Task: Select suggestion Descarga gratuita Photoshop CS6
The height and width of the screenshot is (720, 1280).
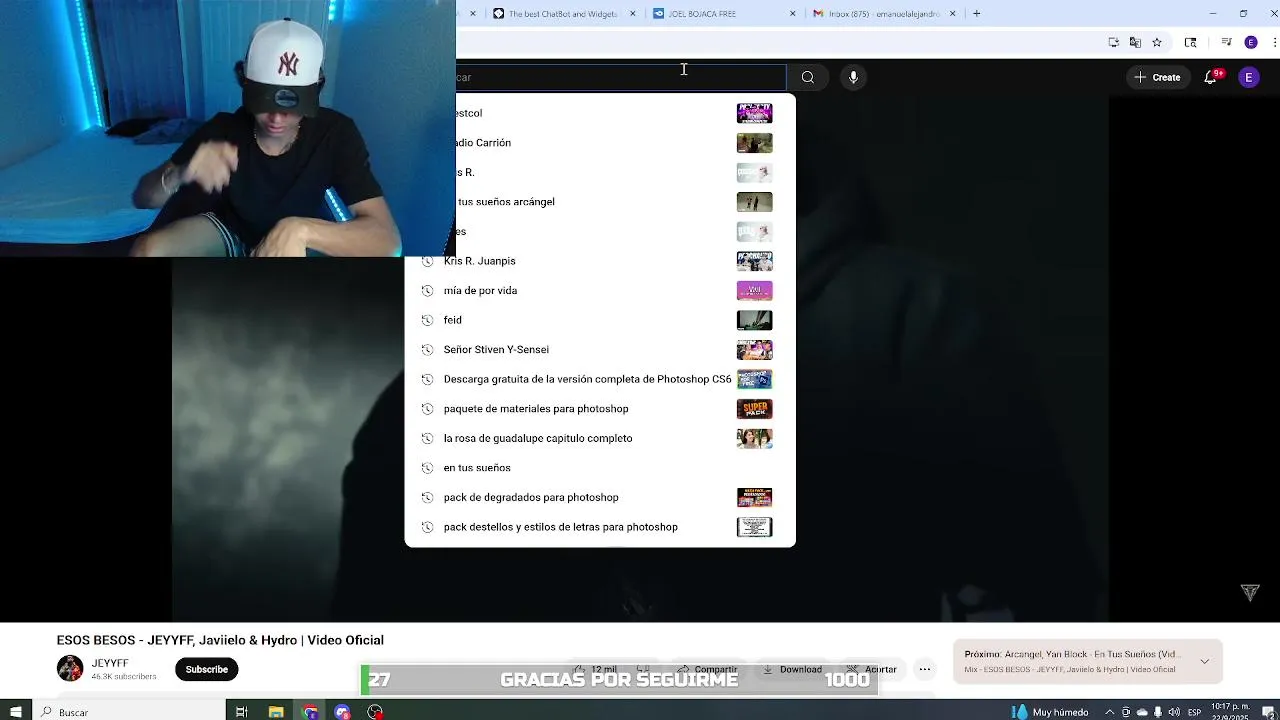Action: click(600, 379)
